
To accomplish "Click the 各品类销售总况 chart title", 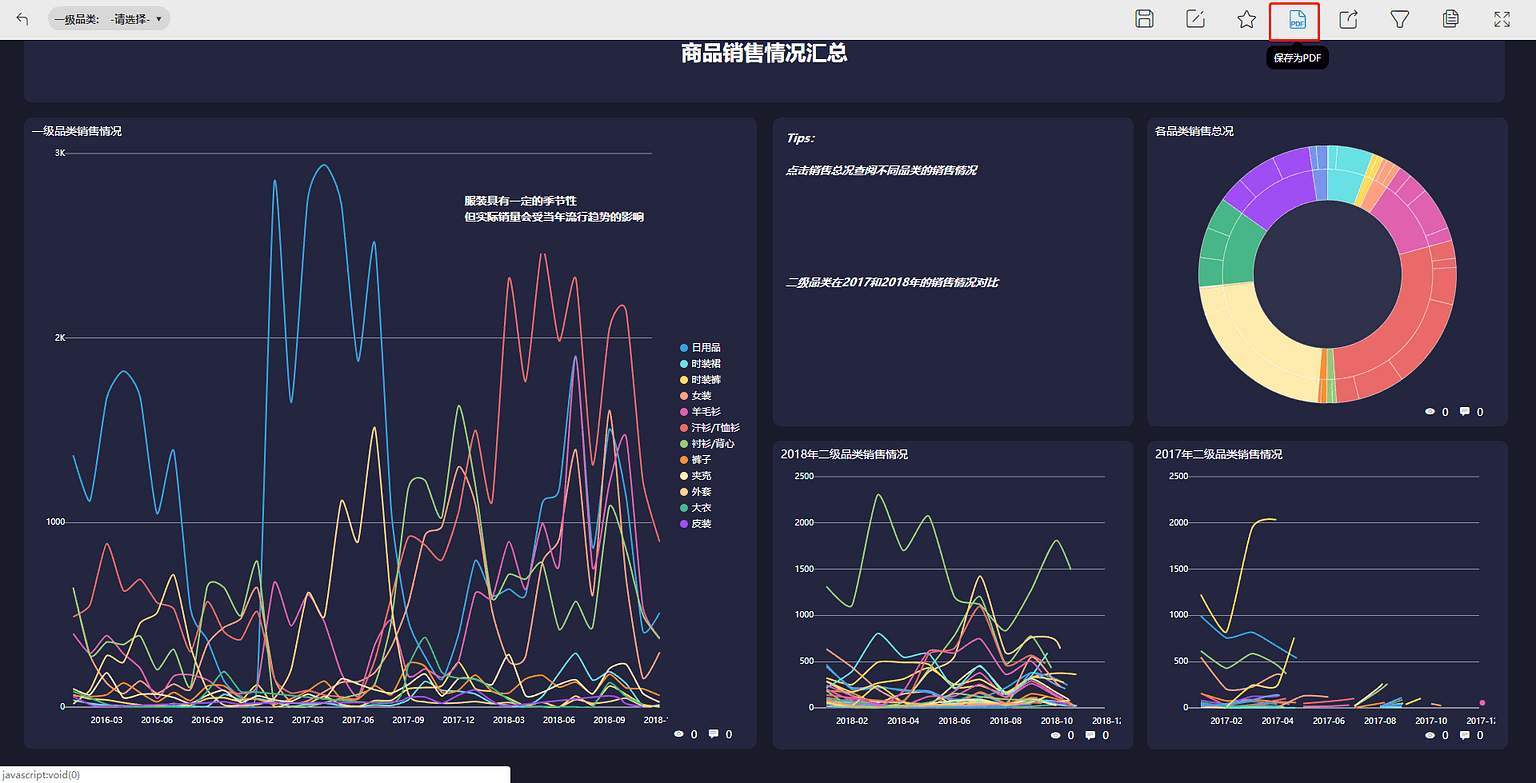I will (1194, 131).
